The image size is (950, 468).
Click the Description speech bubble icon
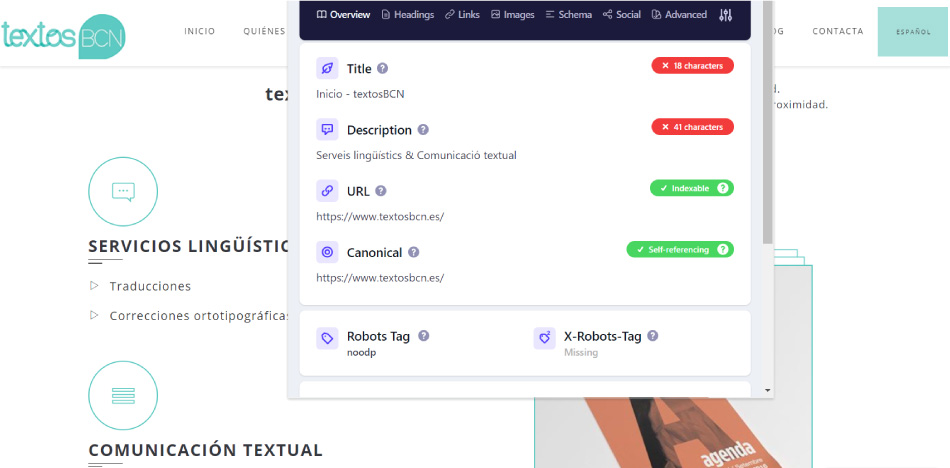tap(327, 130)
